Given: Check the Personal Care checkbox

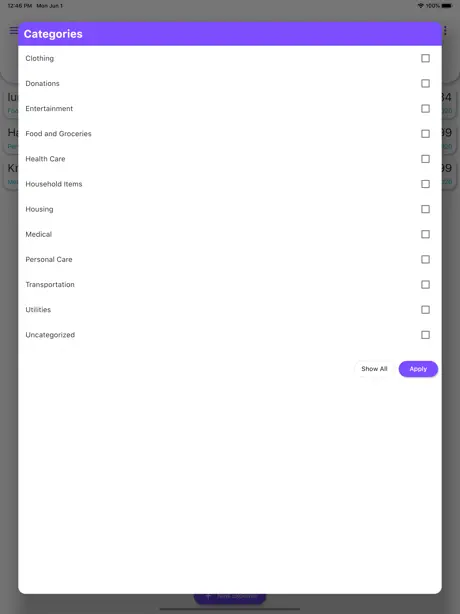Looking at the screenshot, I should 425,259.
